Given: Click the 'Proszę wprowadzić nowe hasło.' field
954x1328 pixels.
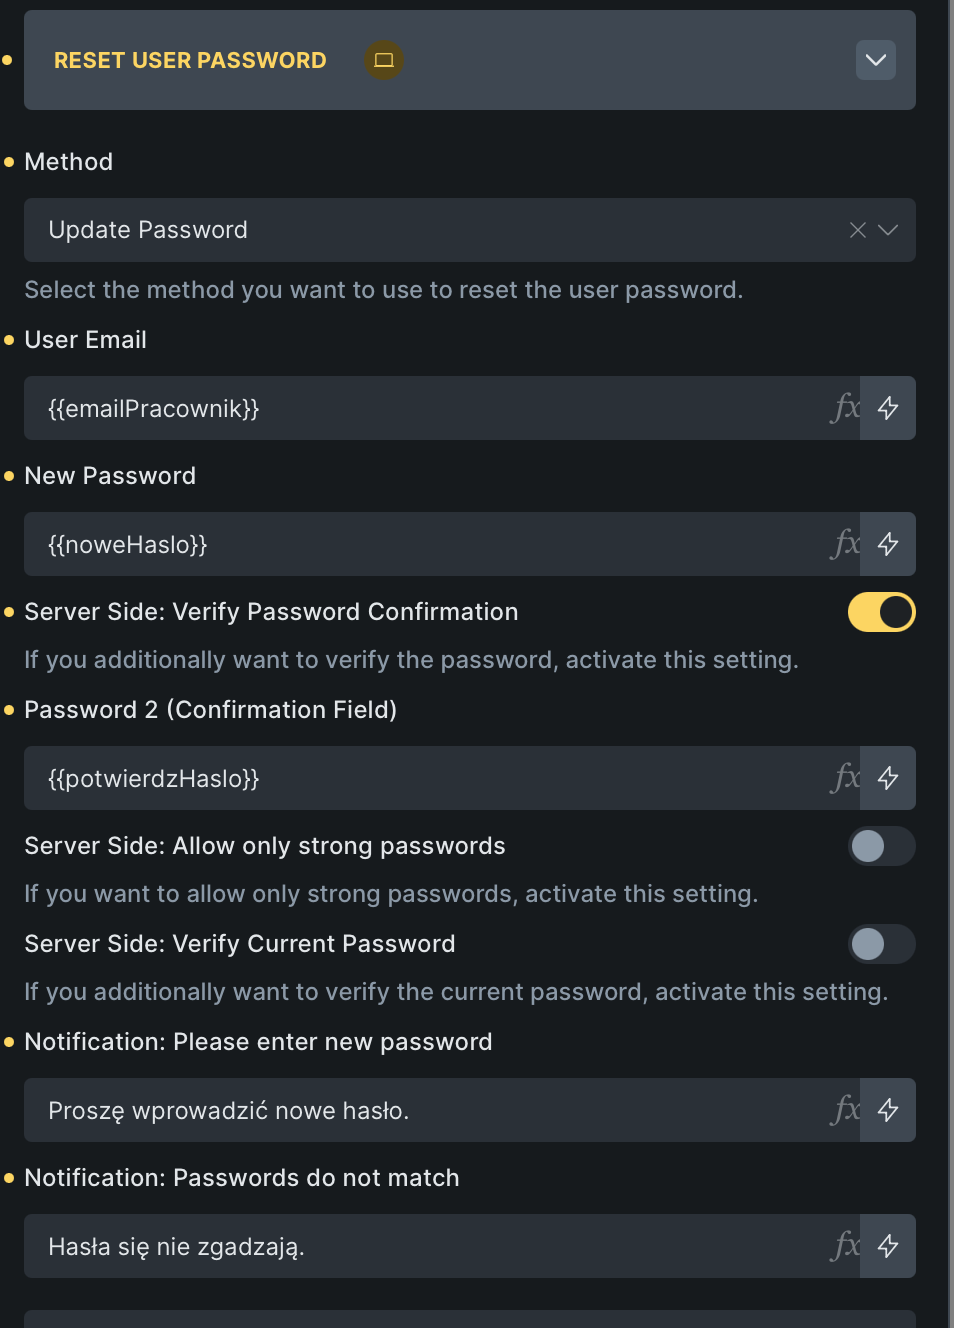Looking at the screenshot, I should coord(420,1110).
